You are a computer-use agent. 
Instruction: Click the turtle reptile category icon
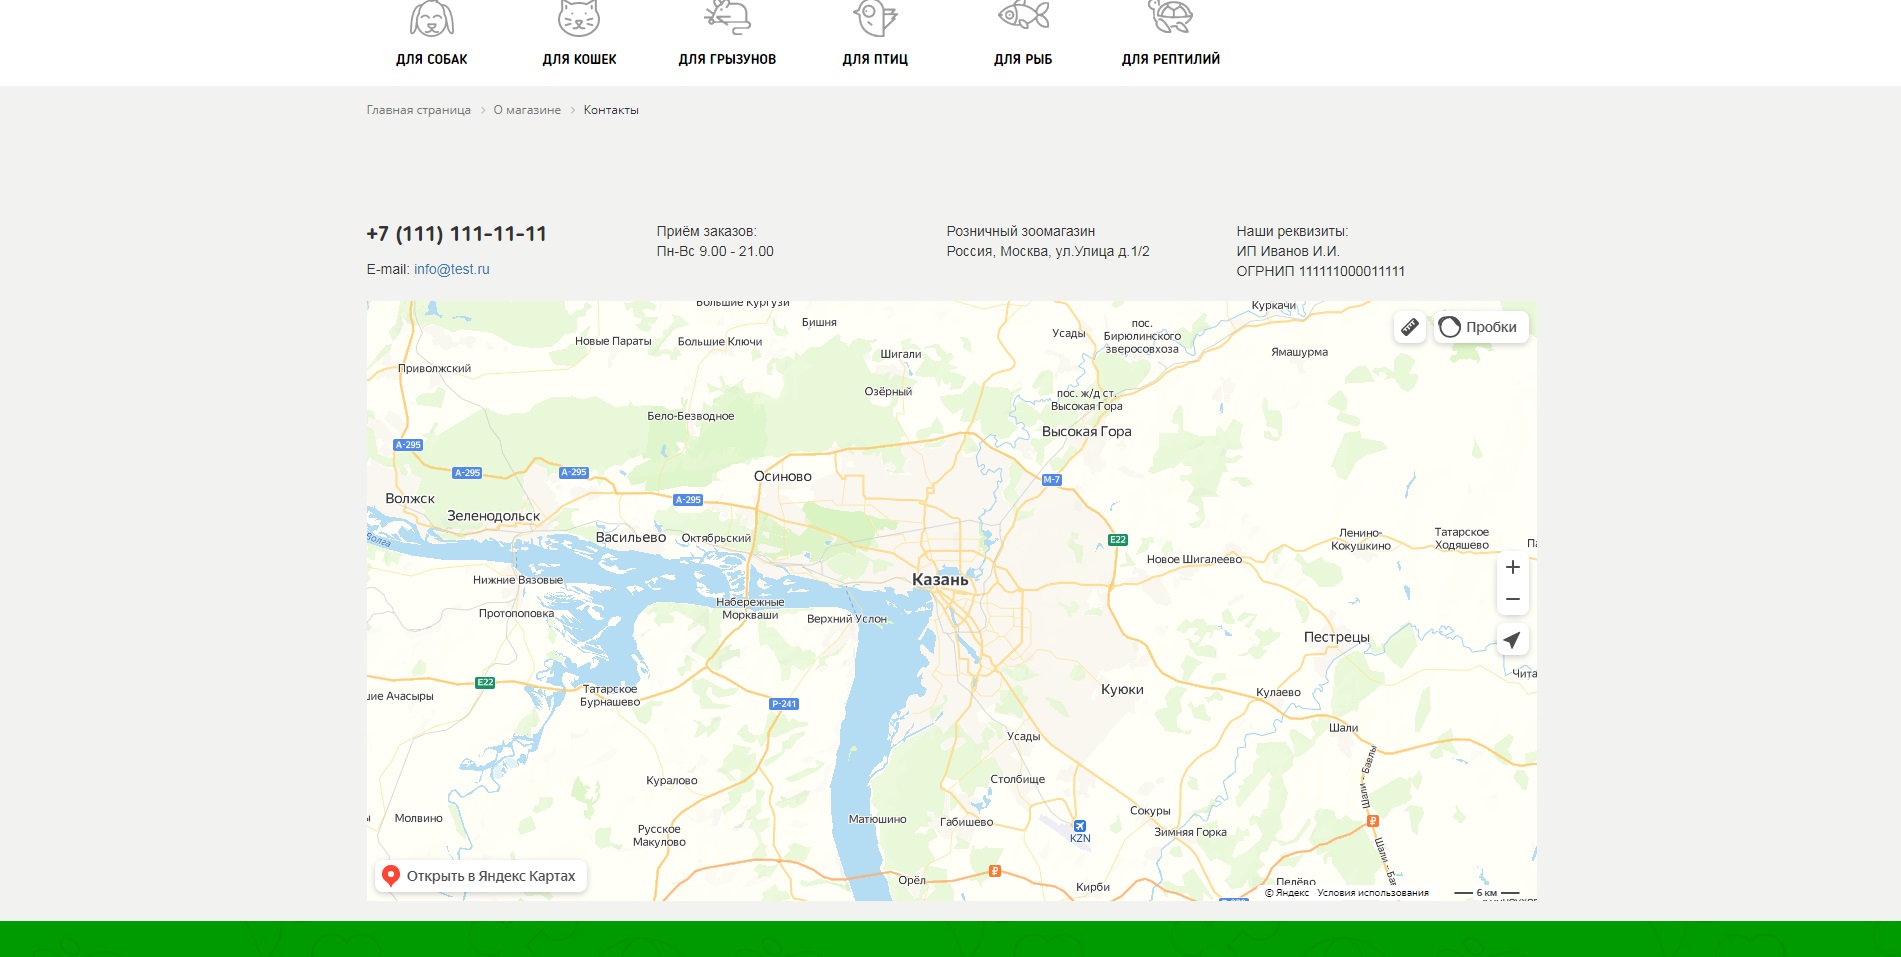click(x=1170, y=15)
